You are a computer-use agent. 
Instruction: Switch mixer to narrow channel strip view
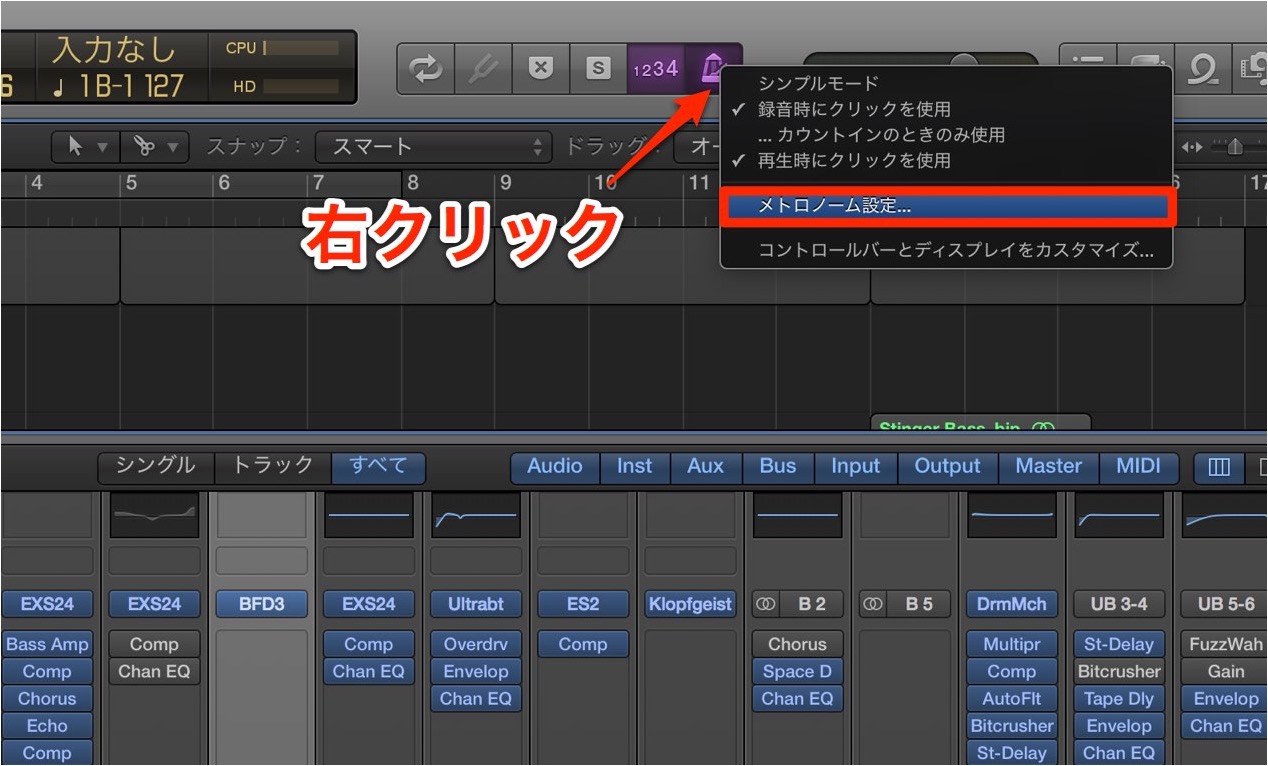tap(1219, 467)
